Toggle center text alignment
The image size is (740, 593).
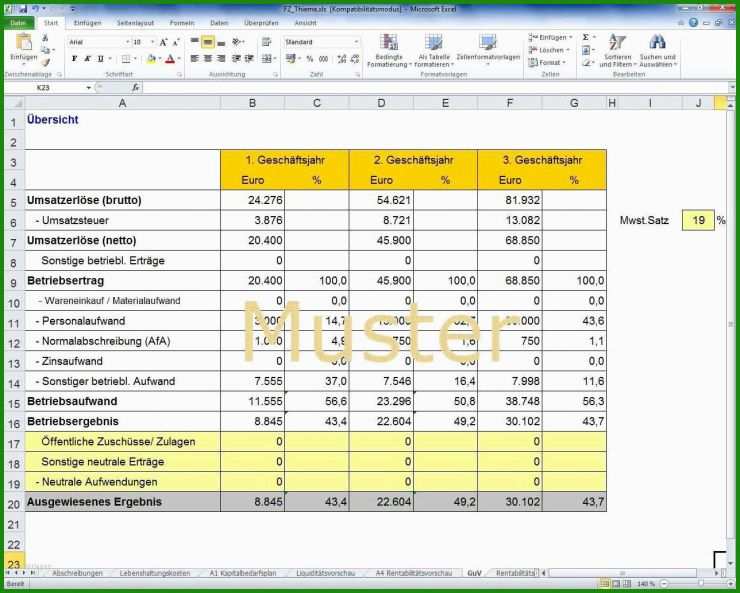coord(208,58)
